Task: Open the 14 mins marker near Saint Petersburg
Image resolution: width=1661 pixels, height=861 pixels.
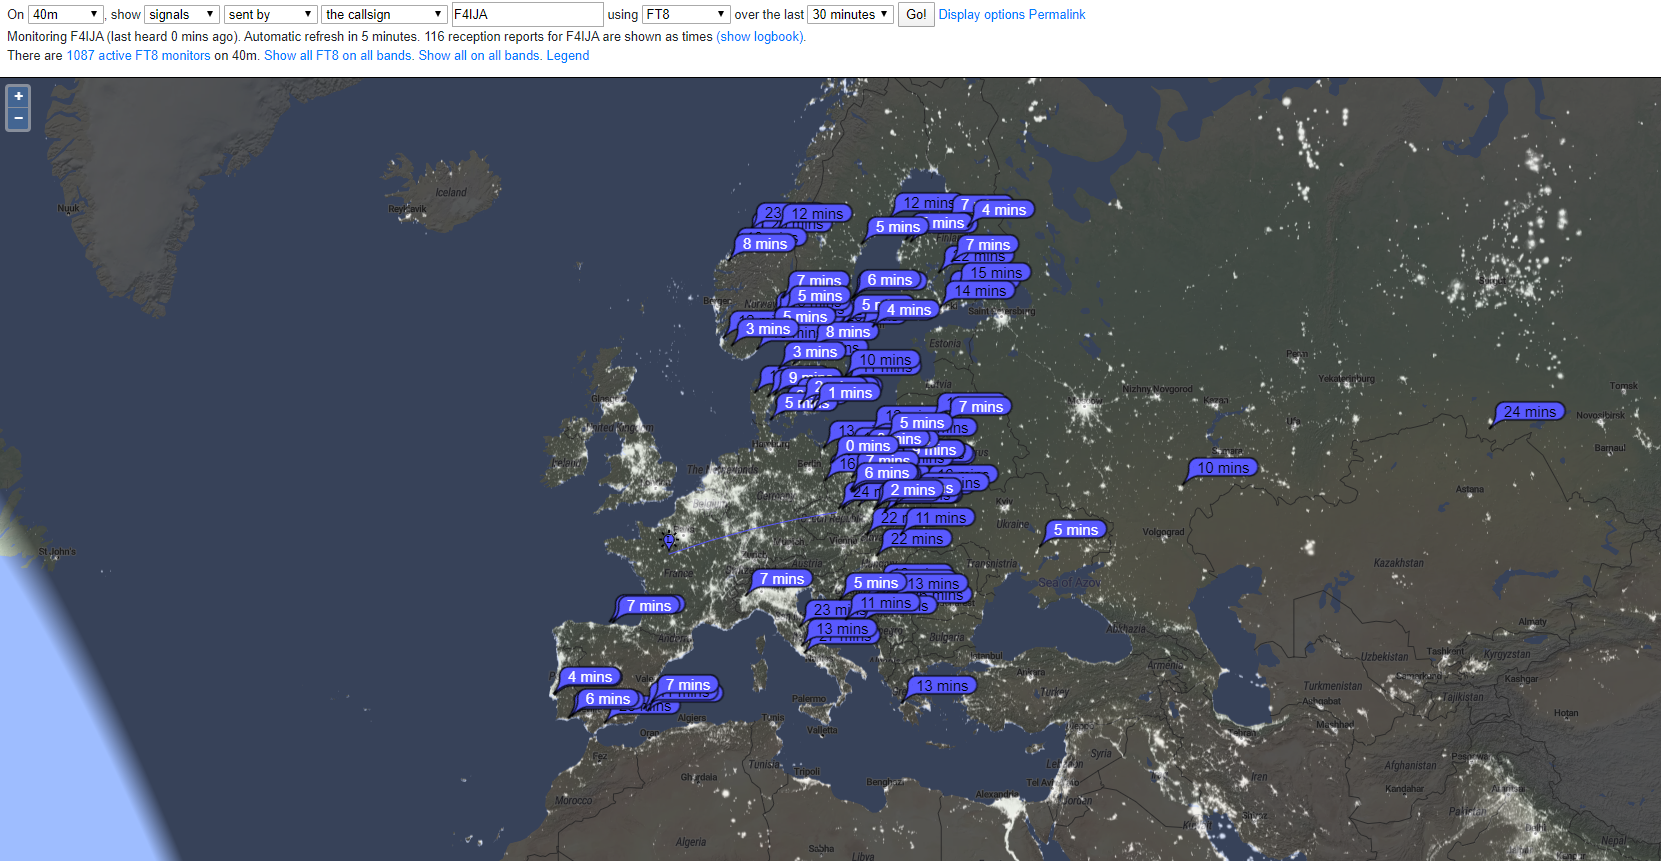Action: (x=980, y=291)
